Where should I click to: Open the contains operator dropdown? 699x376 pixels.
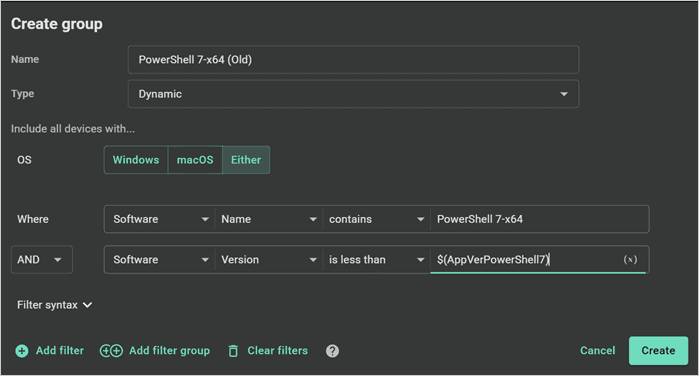[x=376, y=219]
